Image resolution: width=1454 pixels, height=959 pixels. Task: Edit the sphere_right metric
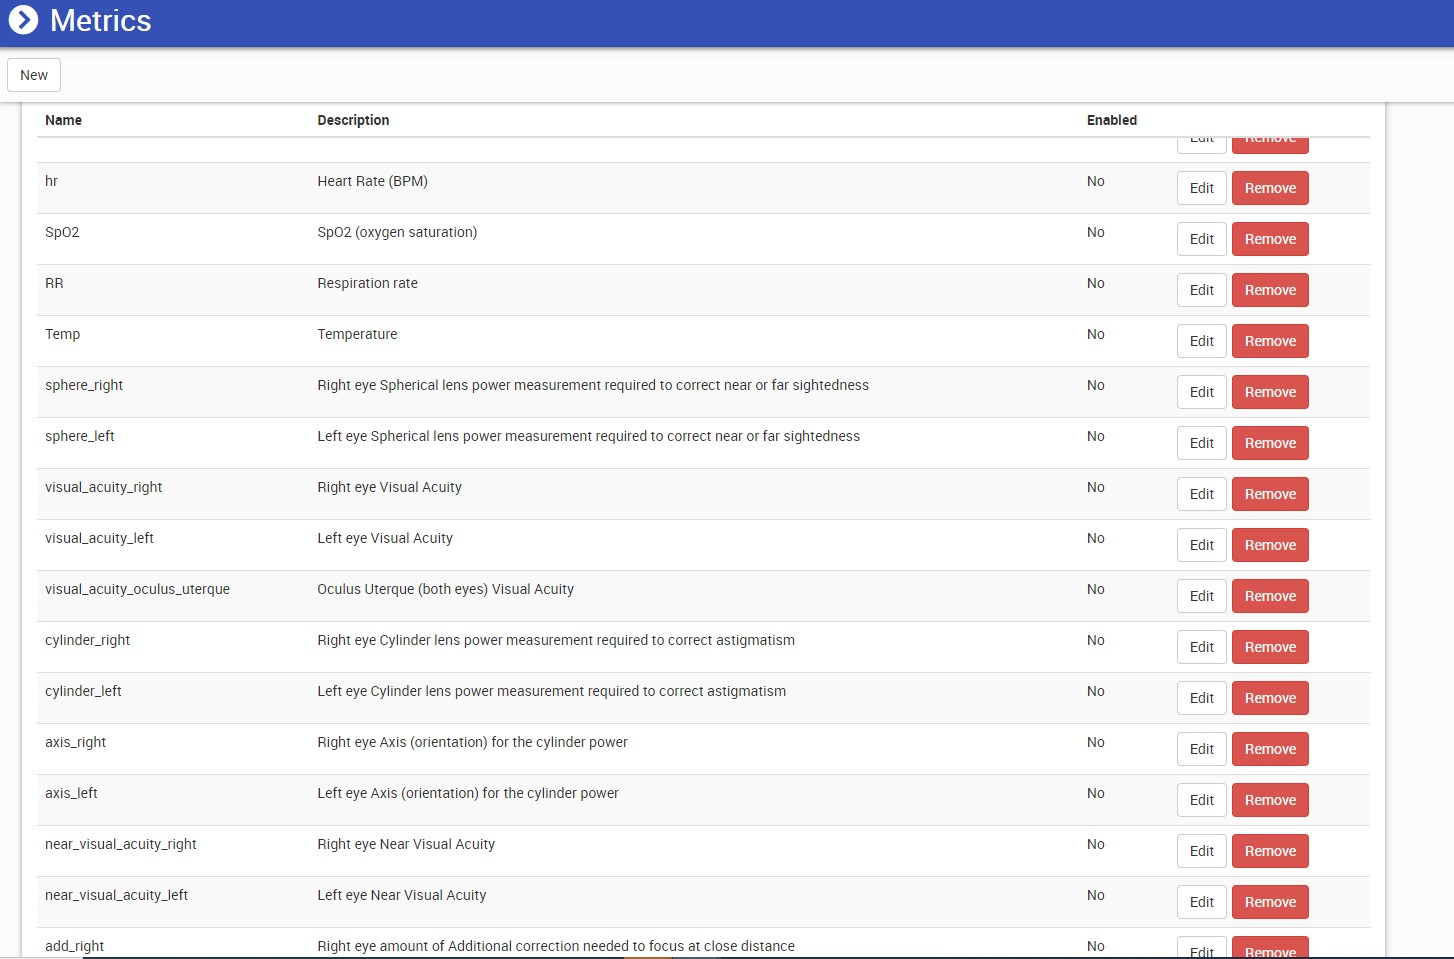pyautogui.click(x=1201, y=392)
